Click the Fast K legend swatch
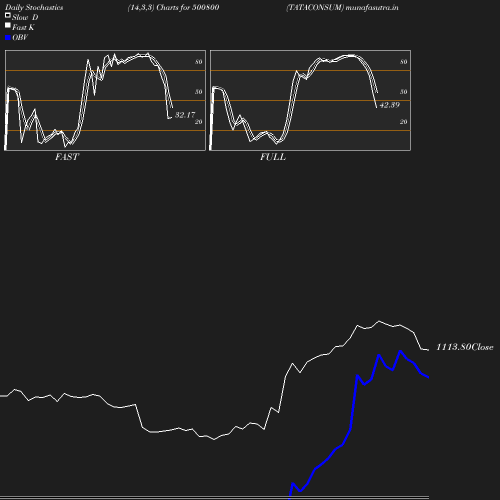500x500 pixels. tap(8, 25)
